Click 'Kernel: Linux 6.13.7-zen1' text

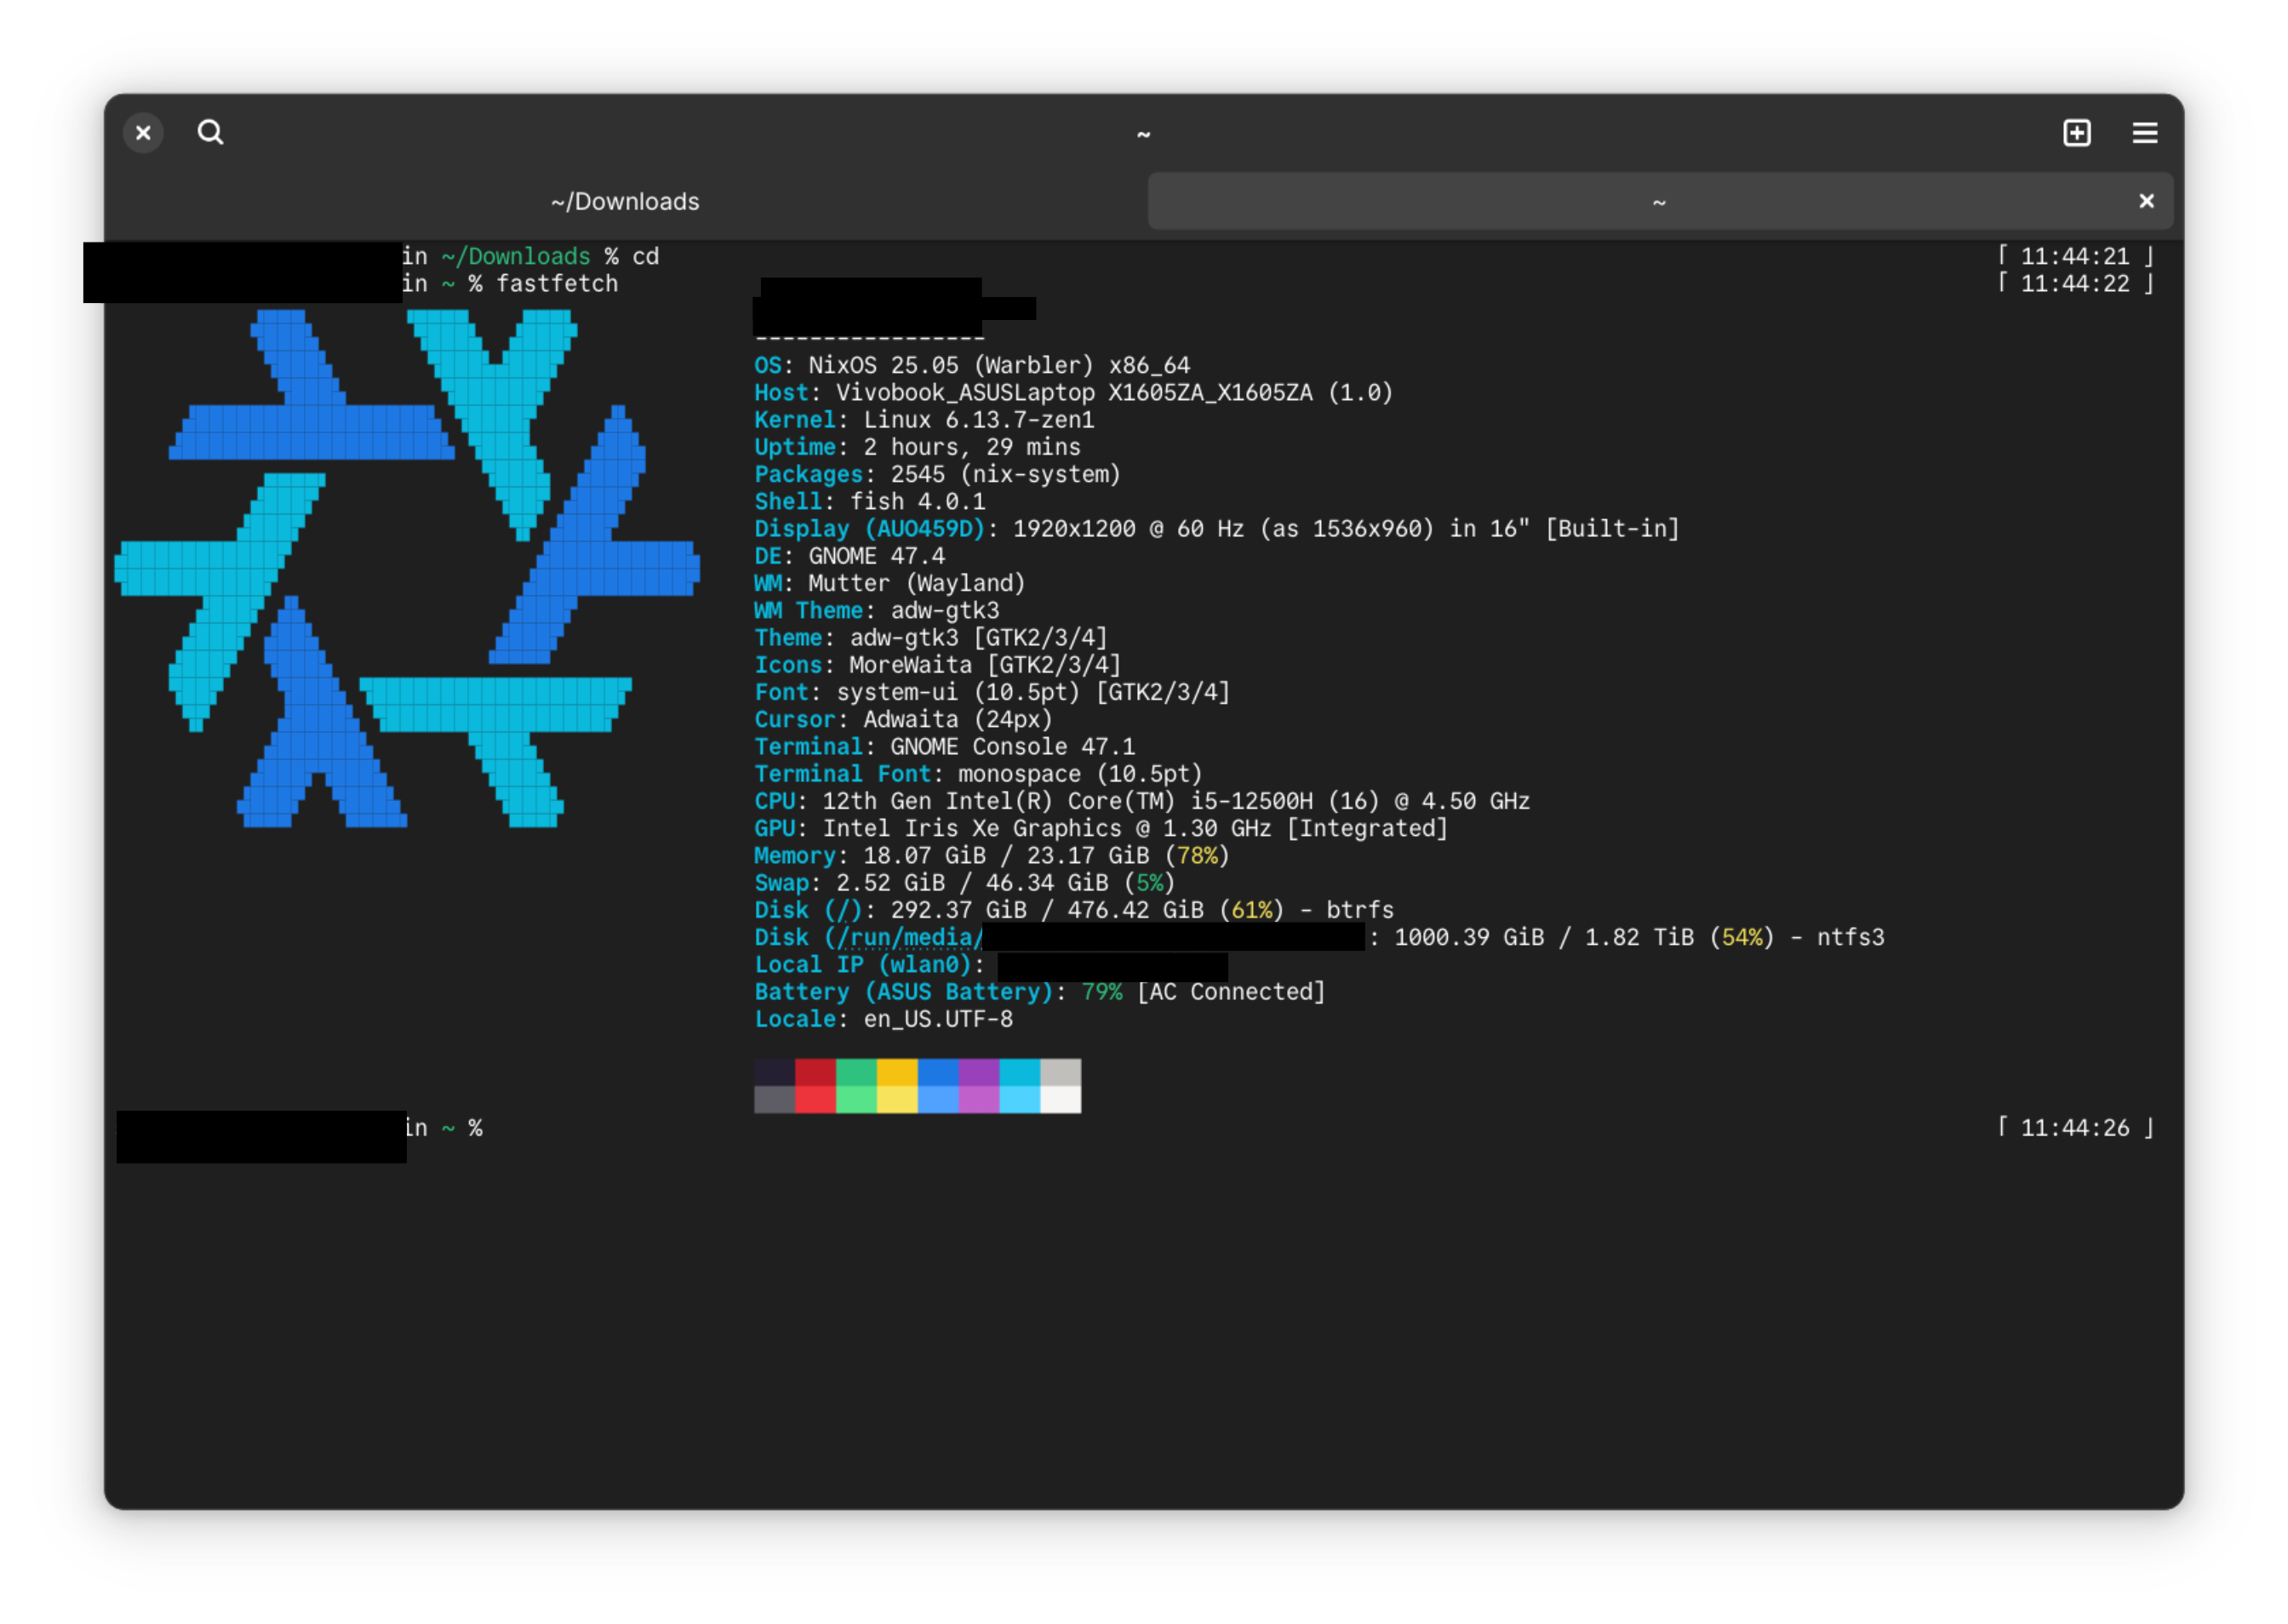[x=924, y=420]
